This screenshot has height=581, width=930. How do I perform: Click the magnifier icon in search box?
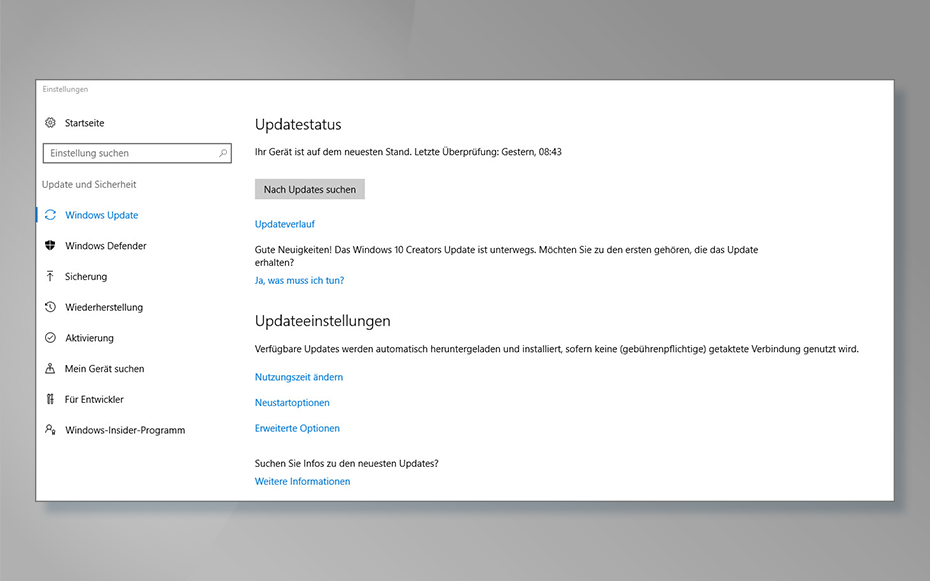[223, 153]
